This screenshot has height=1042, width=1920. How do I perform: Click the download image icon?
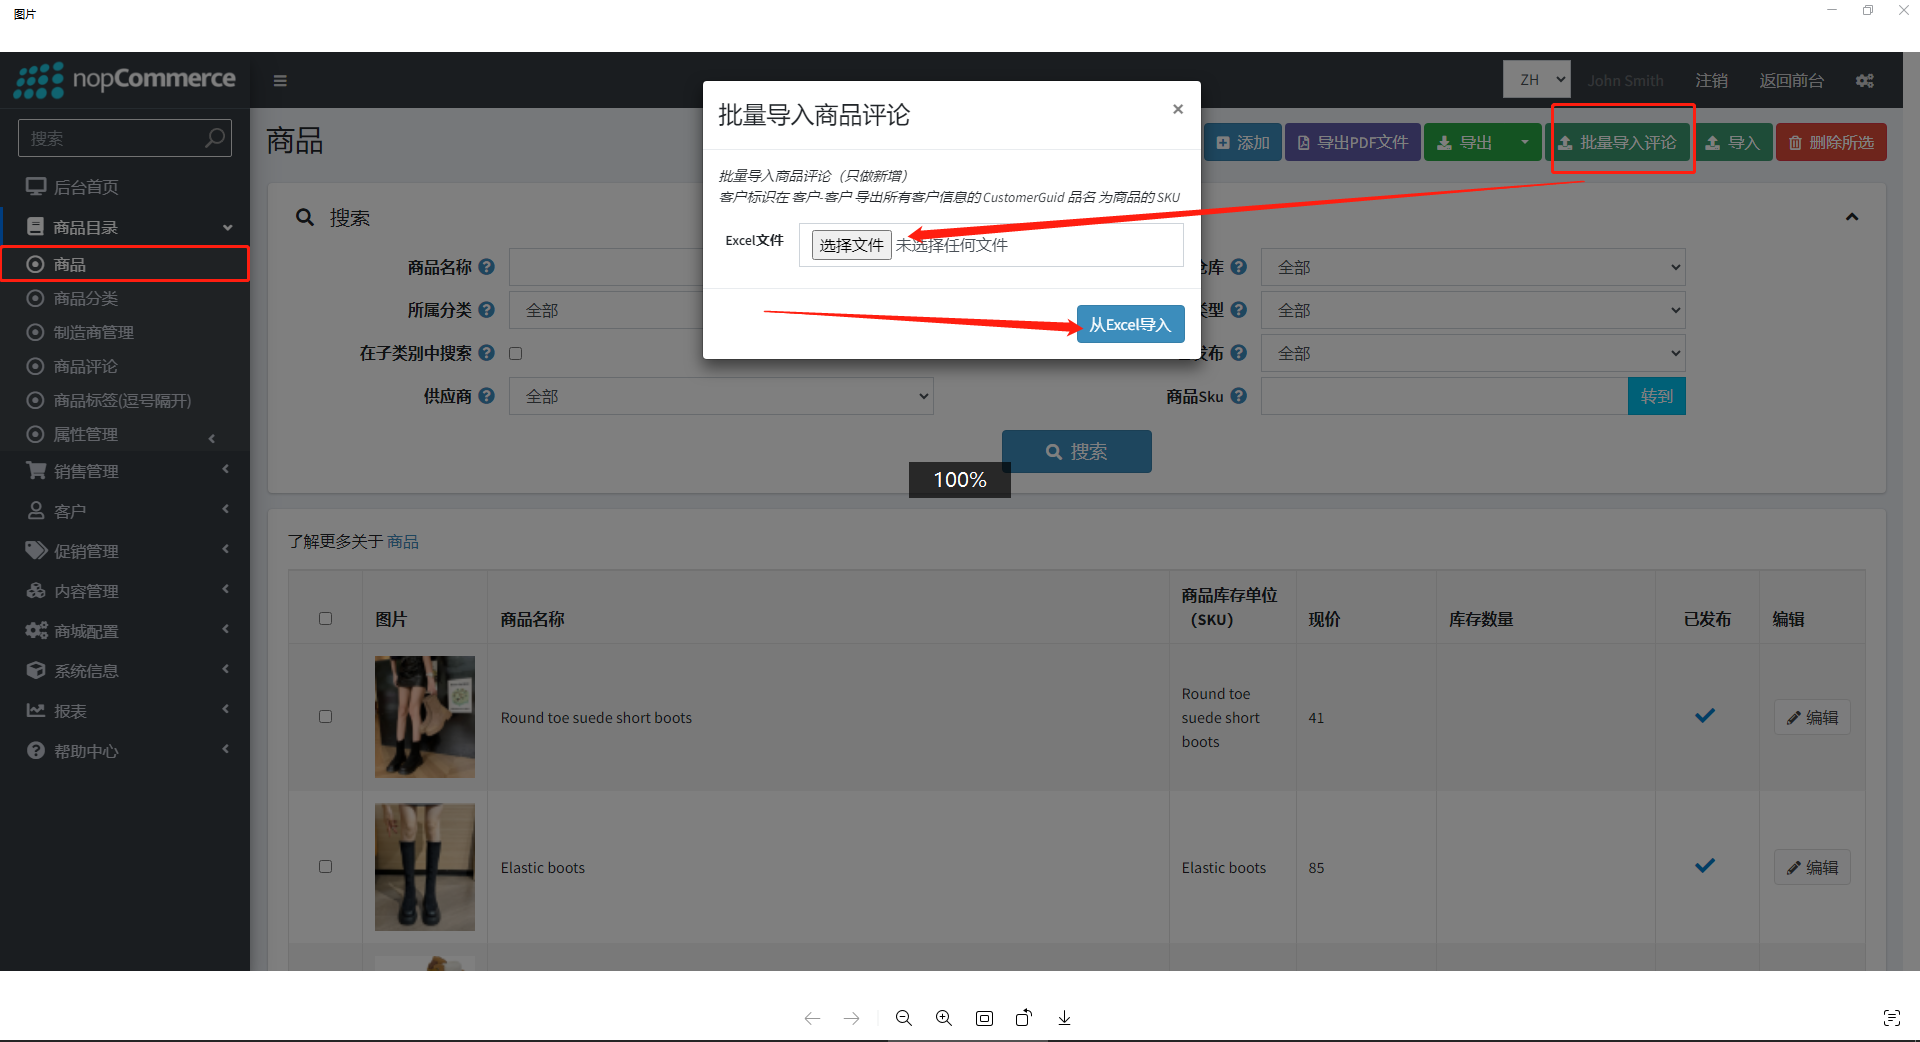[x=1064, y=1018]
